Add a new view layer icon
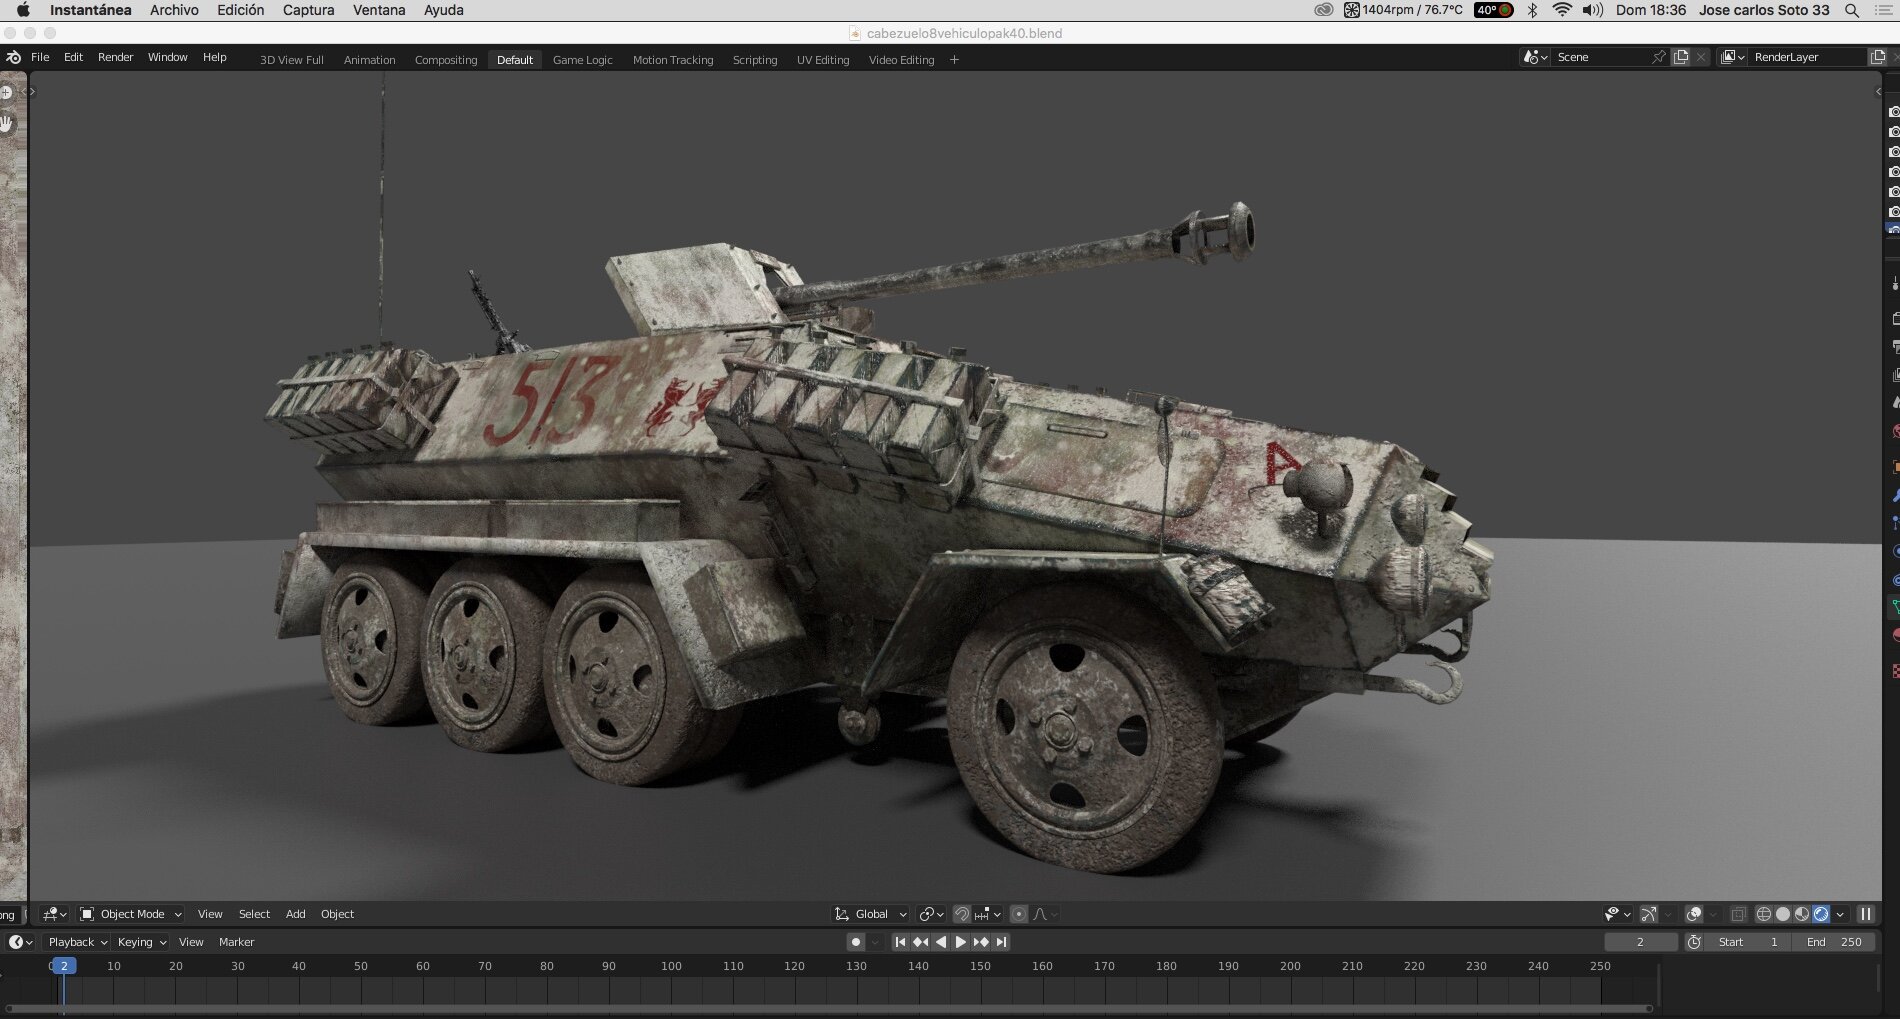The image size is (1900, 1019). tap(1878, 57)
